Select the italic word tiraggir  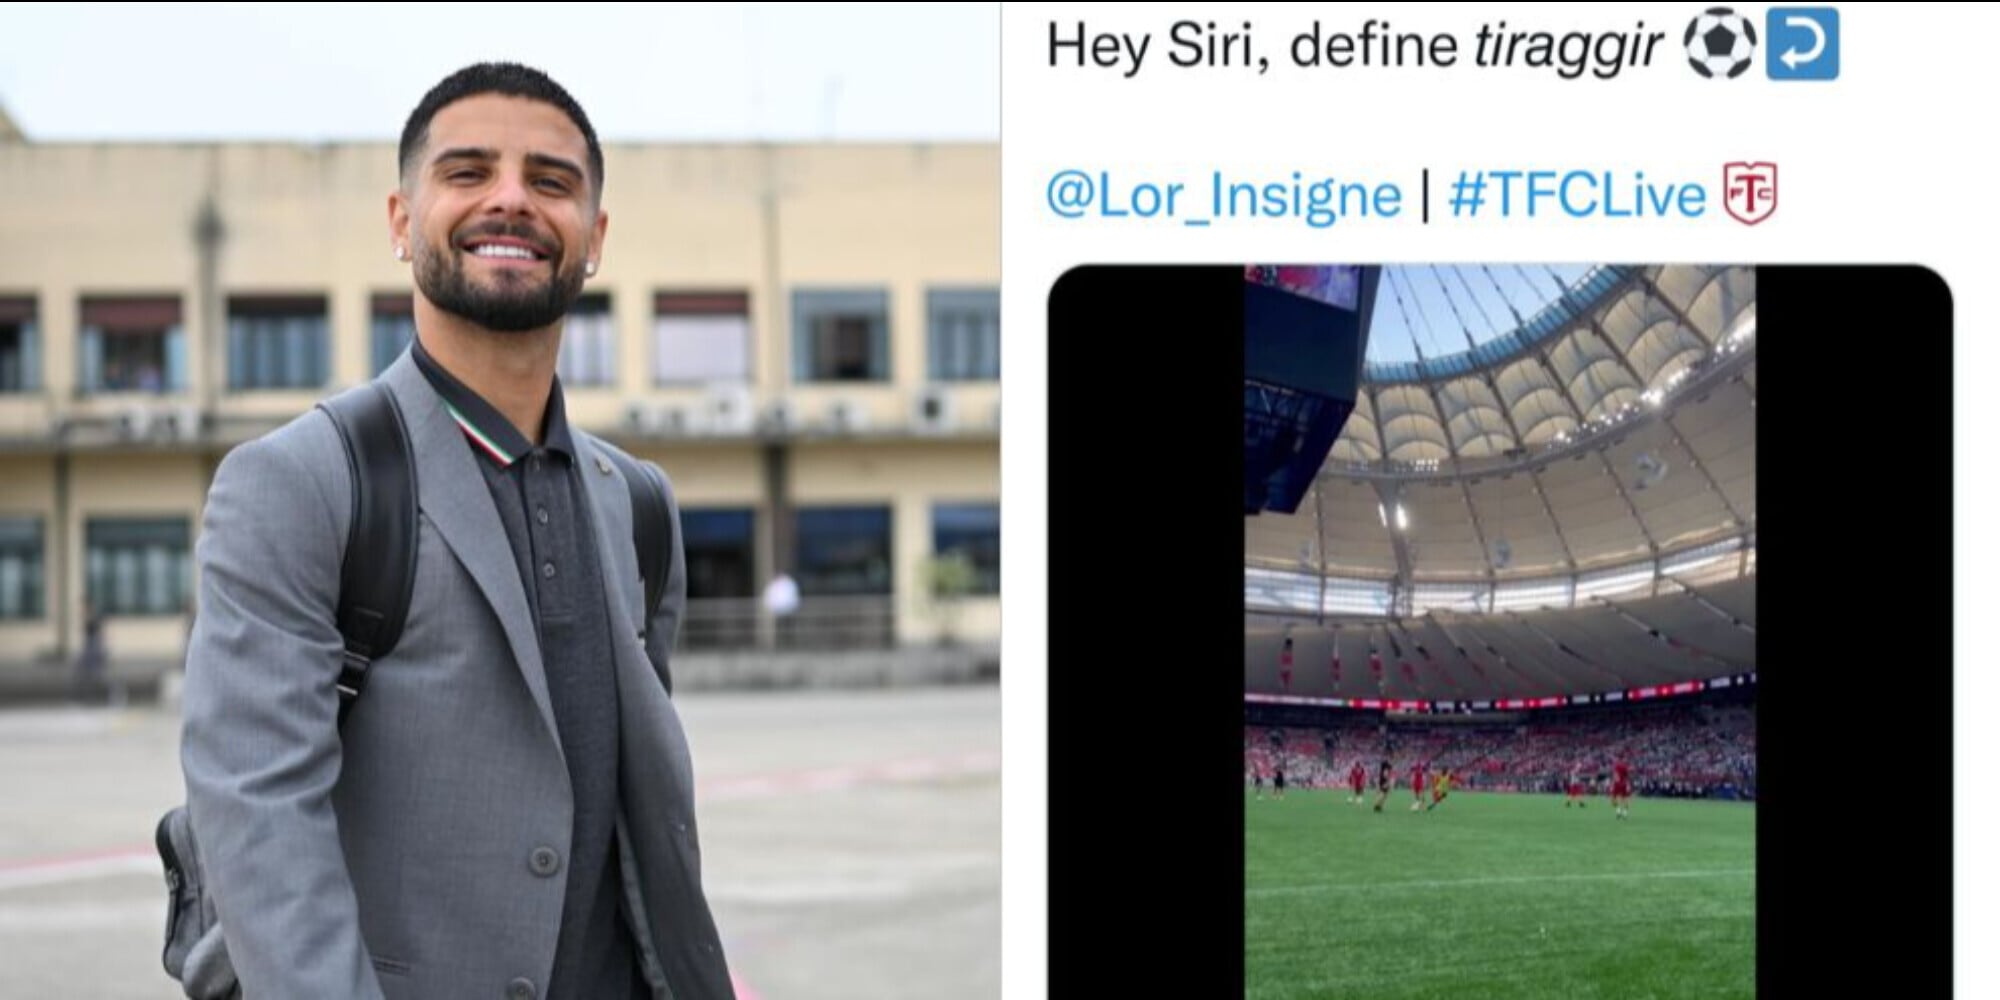tap(1567, 47)
